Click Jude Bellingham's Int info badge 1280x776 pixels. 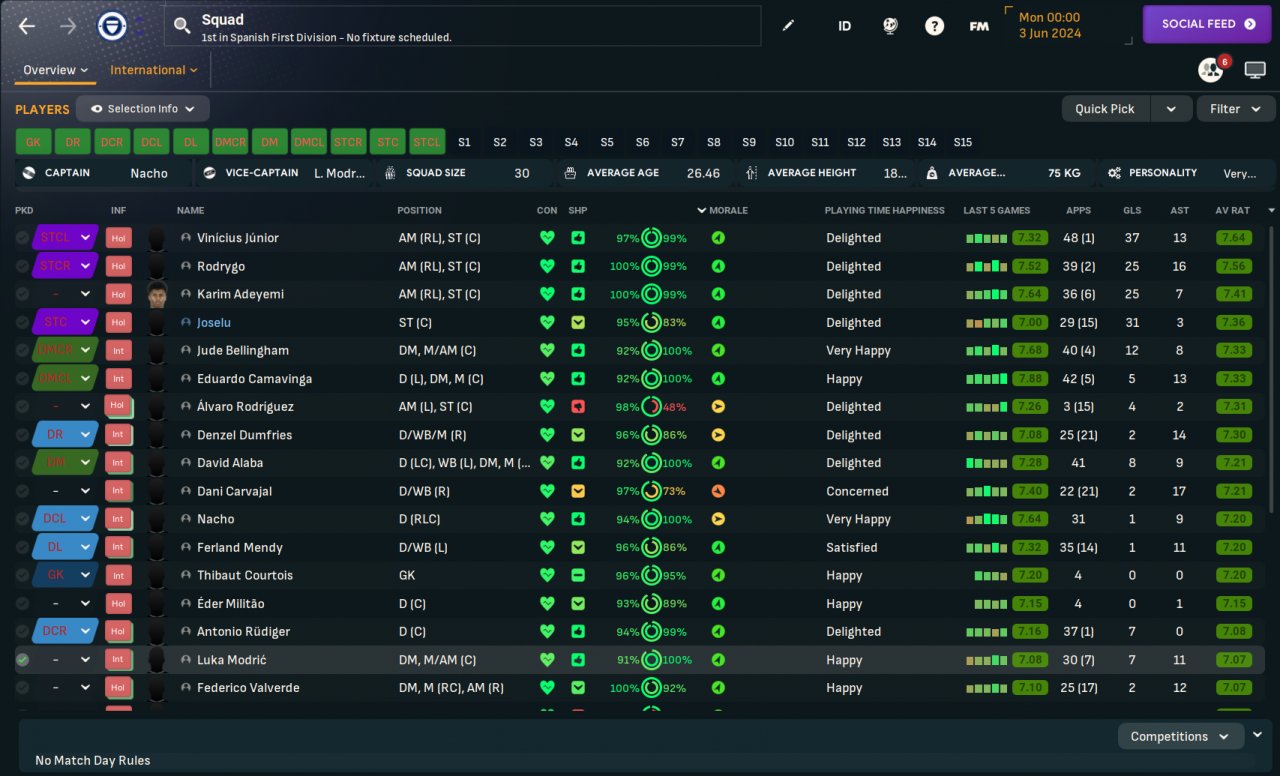coord(118,351)
